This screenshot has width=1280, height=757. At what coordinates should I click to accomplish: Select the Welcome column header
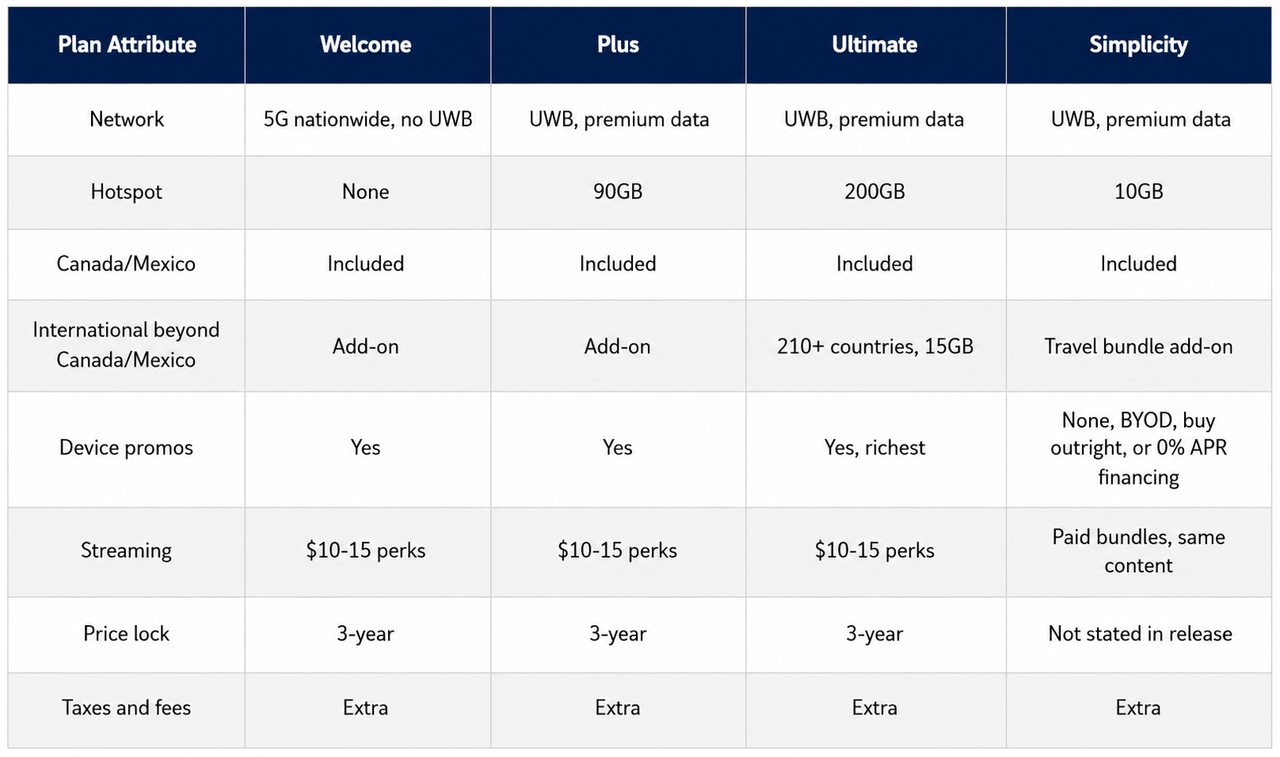366,45
